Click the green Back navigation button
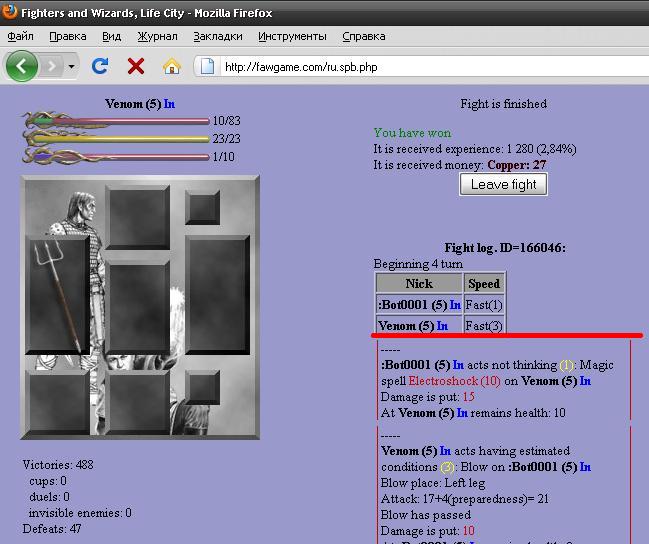 point(22,66)
